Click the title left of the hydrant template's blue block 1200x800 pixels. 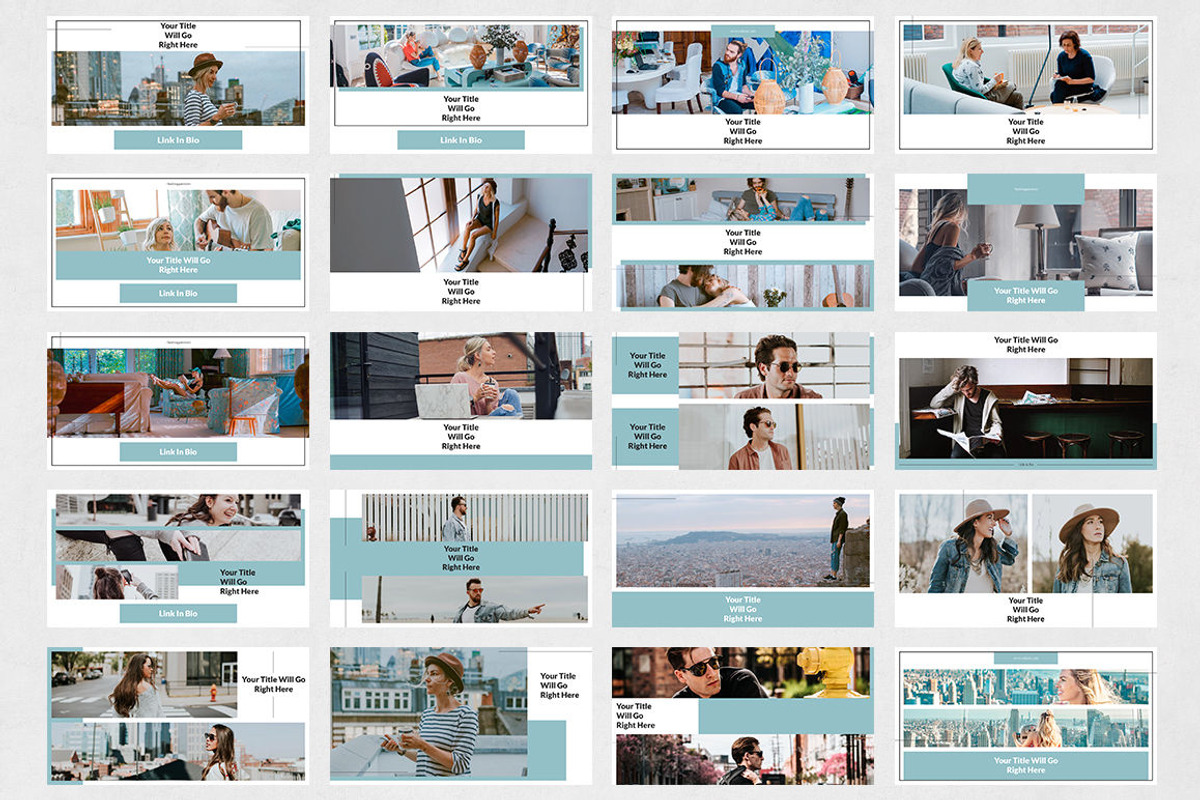click(636, 715)
